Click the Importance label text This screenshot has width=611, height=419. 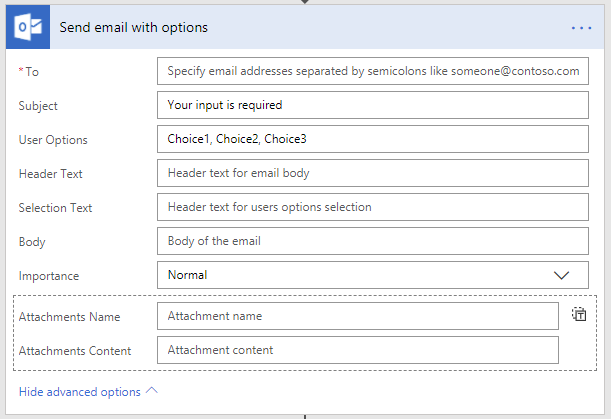(48, 276)
